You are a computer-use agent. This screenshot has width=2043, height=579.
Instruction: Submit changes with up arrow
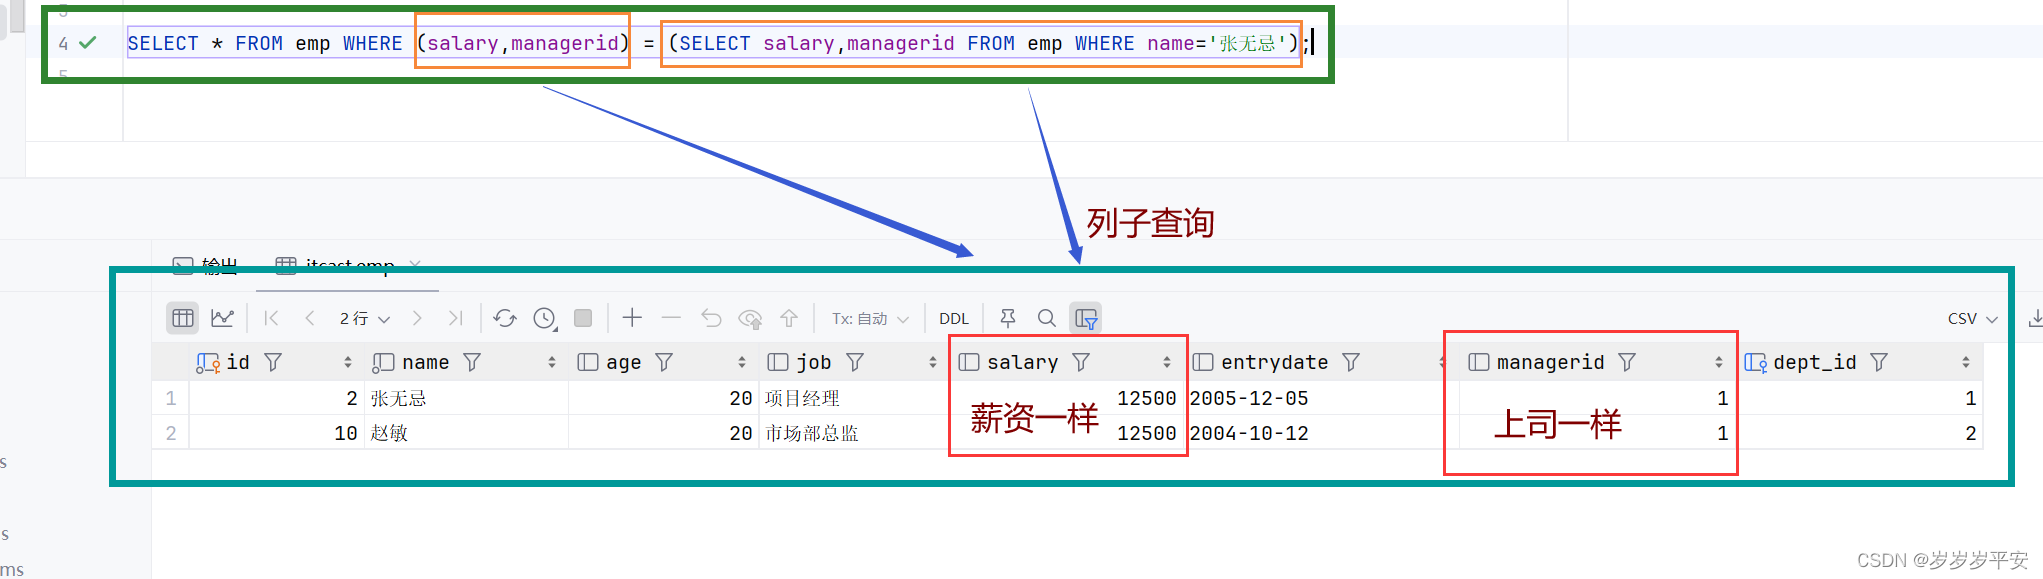coord(789,318)
